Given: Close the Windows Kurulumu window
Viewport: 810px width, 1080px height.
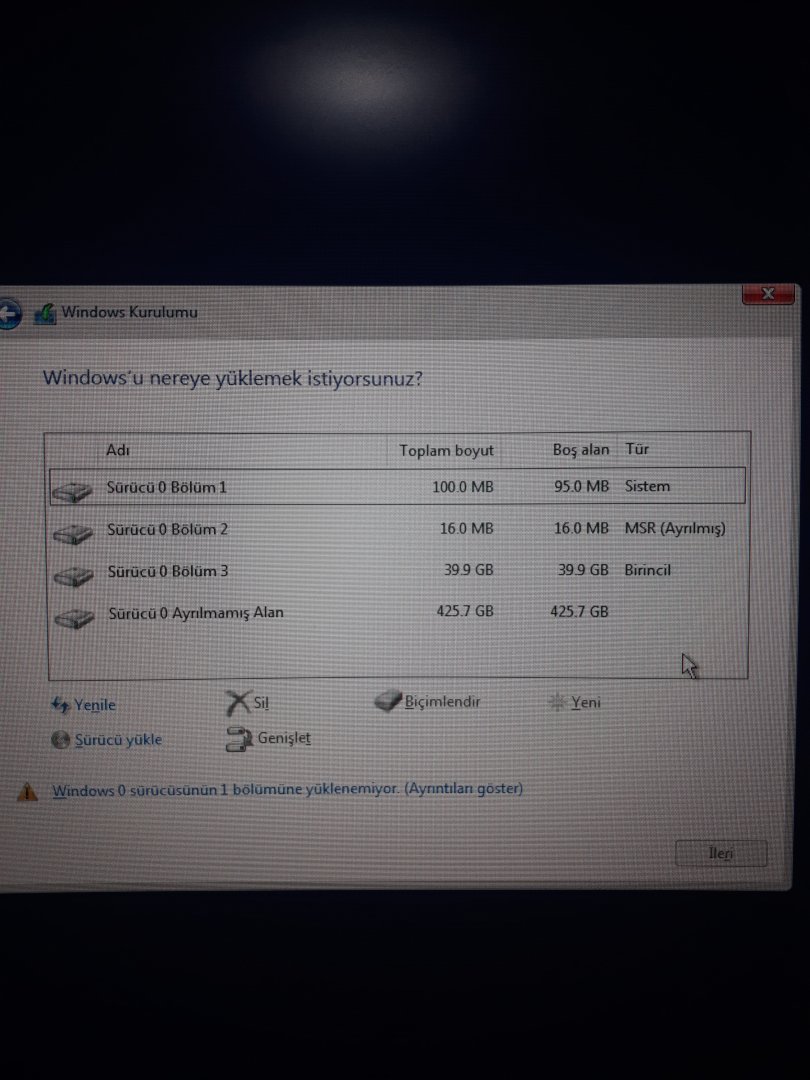Looking at the screenshot, I should pyautogui.click(x=768, y=294).
